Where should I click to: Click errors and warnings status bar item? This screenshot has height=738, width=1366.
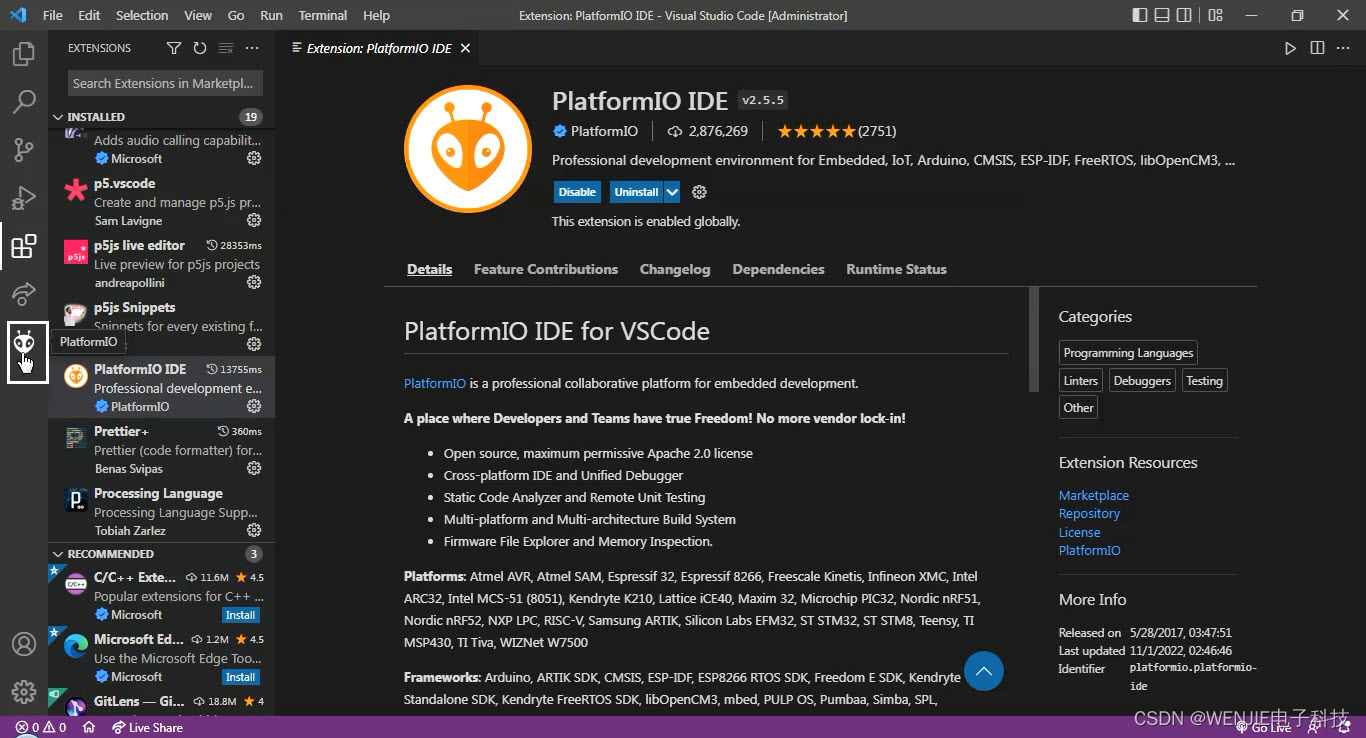pos(41,727)
